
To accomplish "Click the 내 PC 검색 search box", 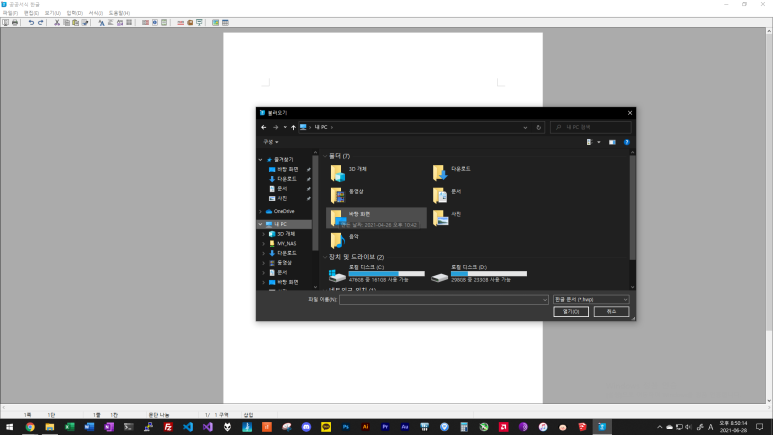I will (591, 127).
